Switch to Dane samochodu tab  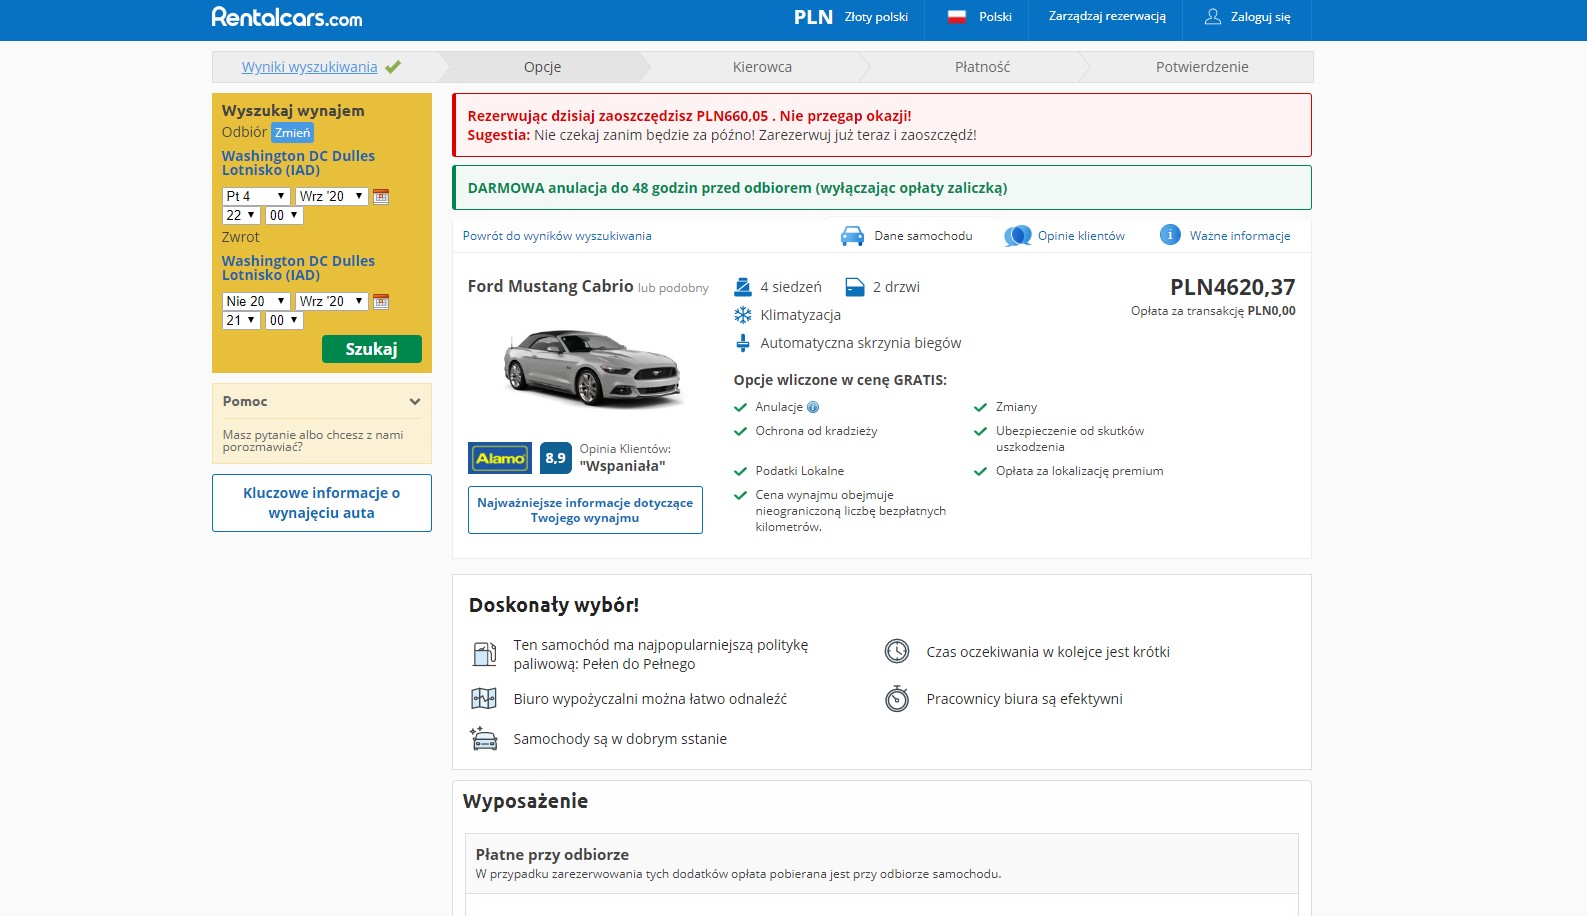tap(907, 236)
